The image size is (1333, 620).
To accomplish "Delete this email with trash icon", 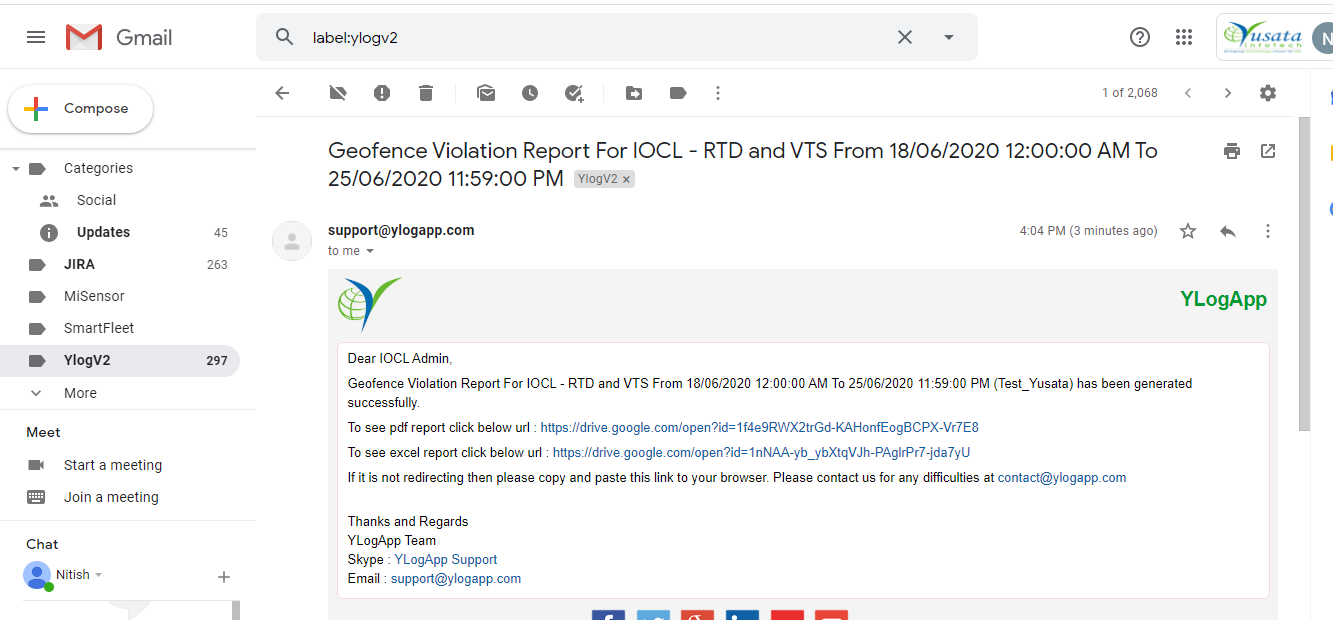I will coord(426,93).
